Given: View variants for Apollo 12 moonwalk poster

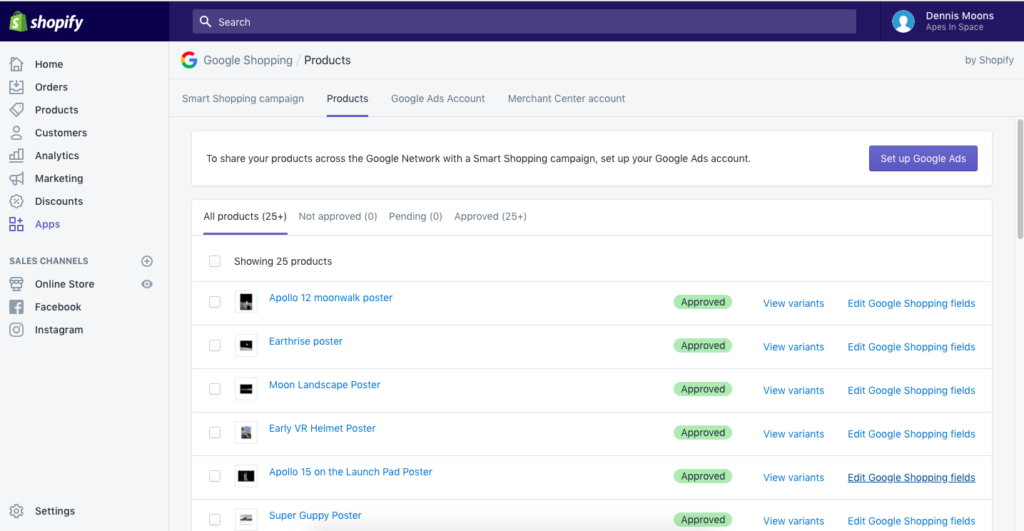Looking at the screenshot, I should 793,303.
